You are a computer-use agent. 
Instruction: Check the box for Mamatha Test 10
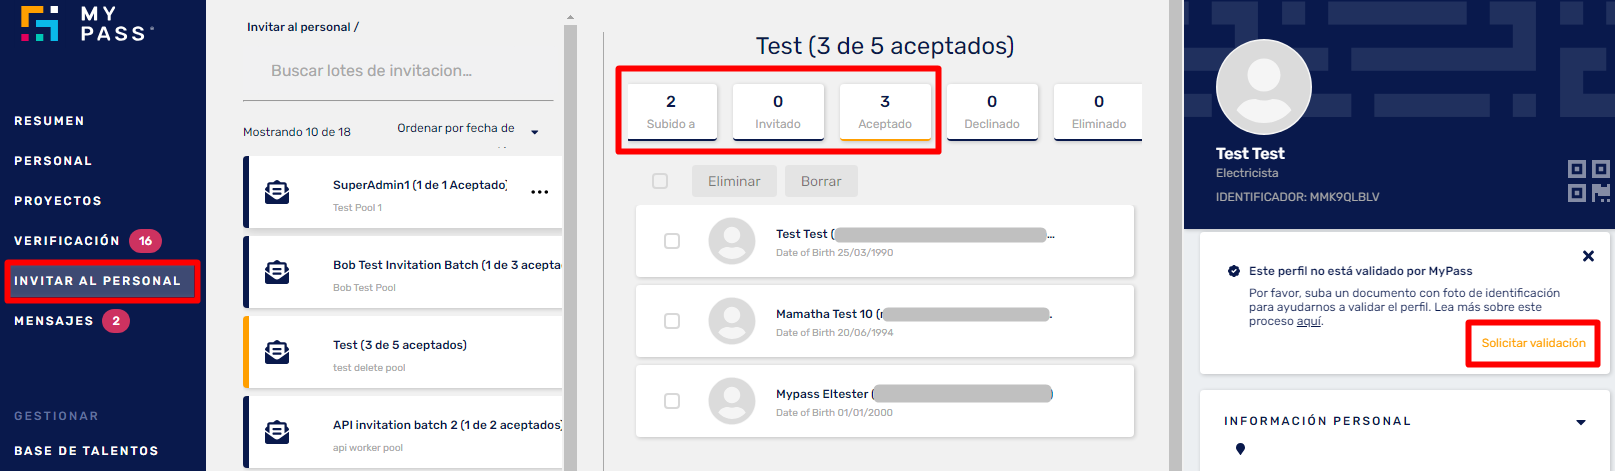(x=672, y=321)
